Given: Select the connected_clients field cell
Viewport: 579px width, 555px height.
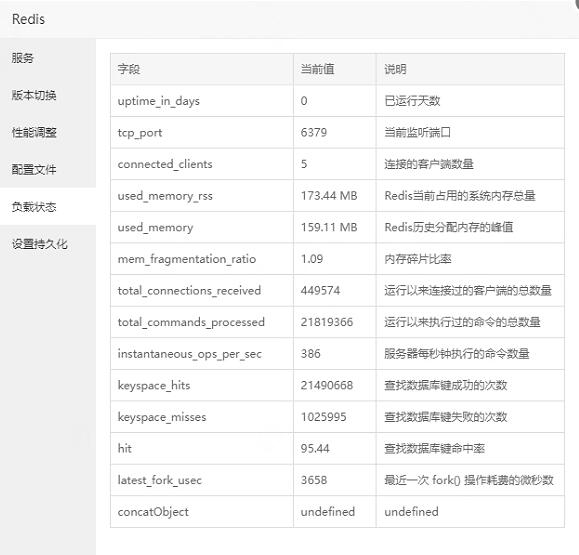Looking at the screenshot, I should point(202,164).
